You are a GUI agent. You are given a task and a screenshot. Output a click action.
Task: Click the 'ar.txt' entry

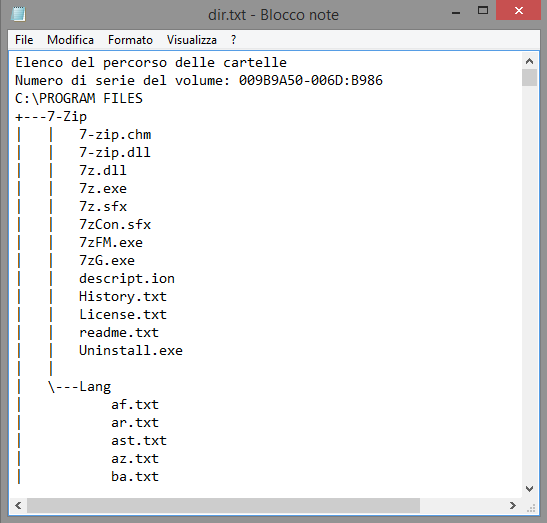[x=135, y=423]
